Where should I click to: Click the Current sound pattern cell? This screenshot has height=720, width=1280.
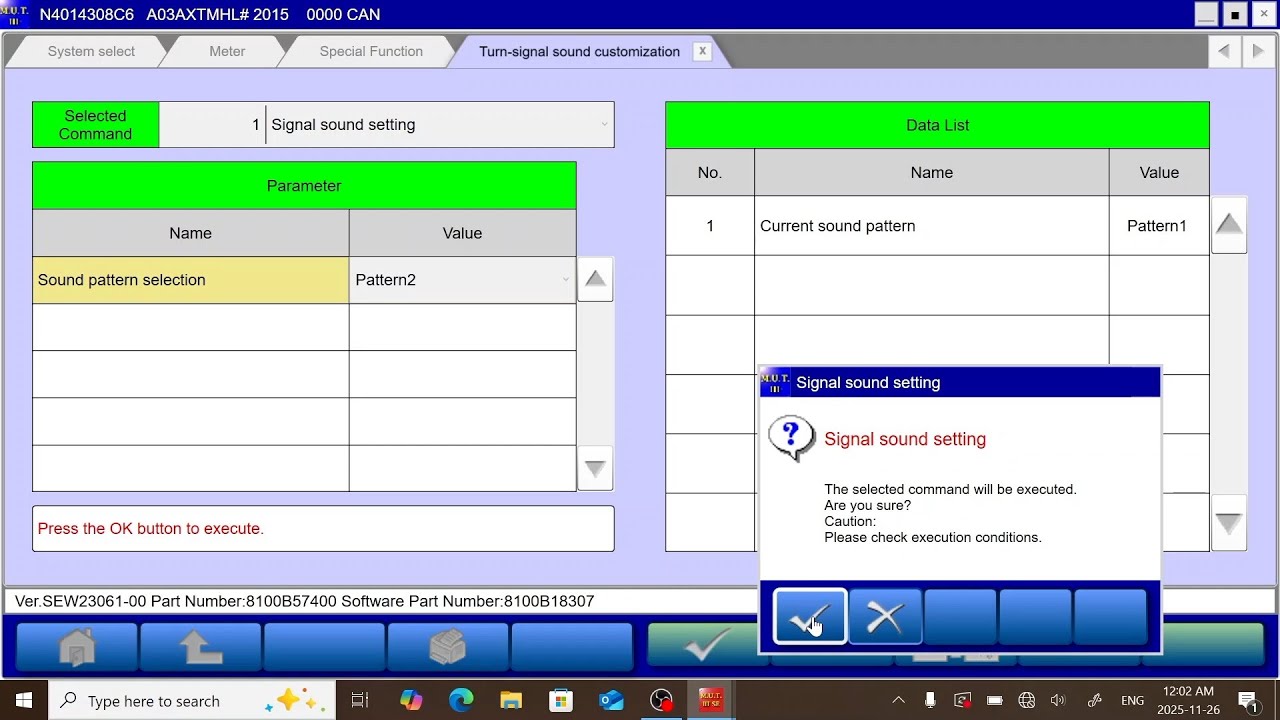pos(931,226)
